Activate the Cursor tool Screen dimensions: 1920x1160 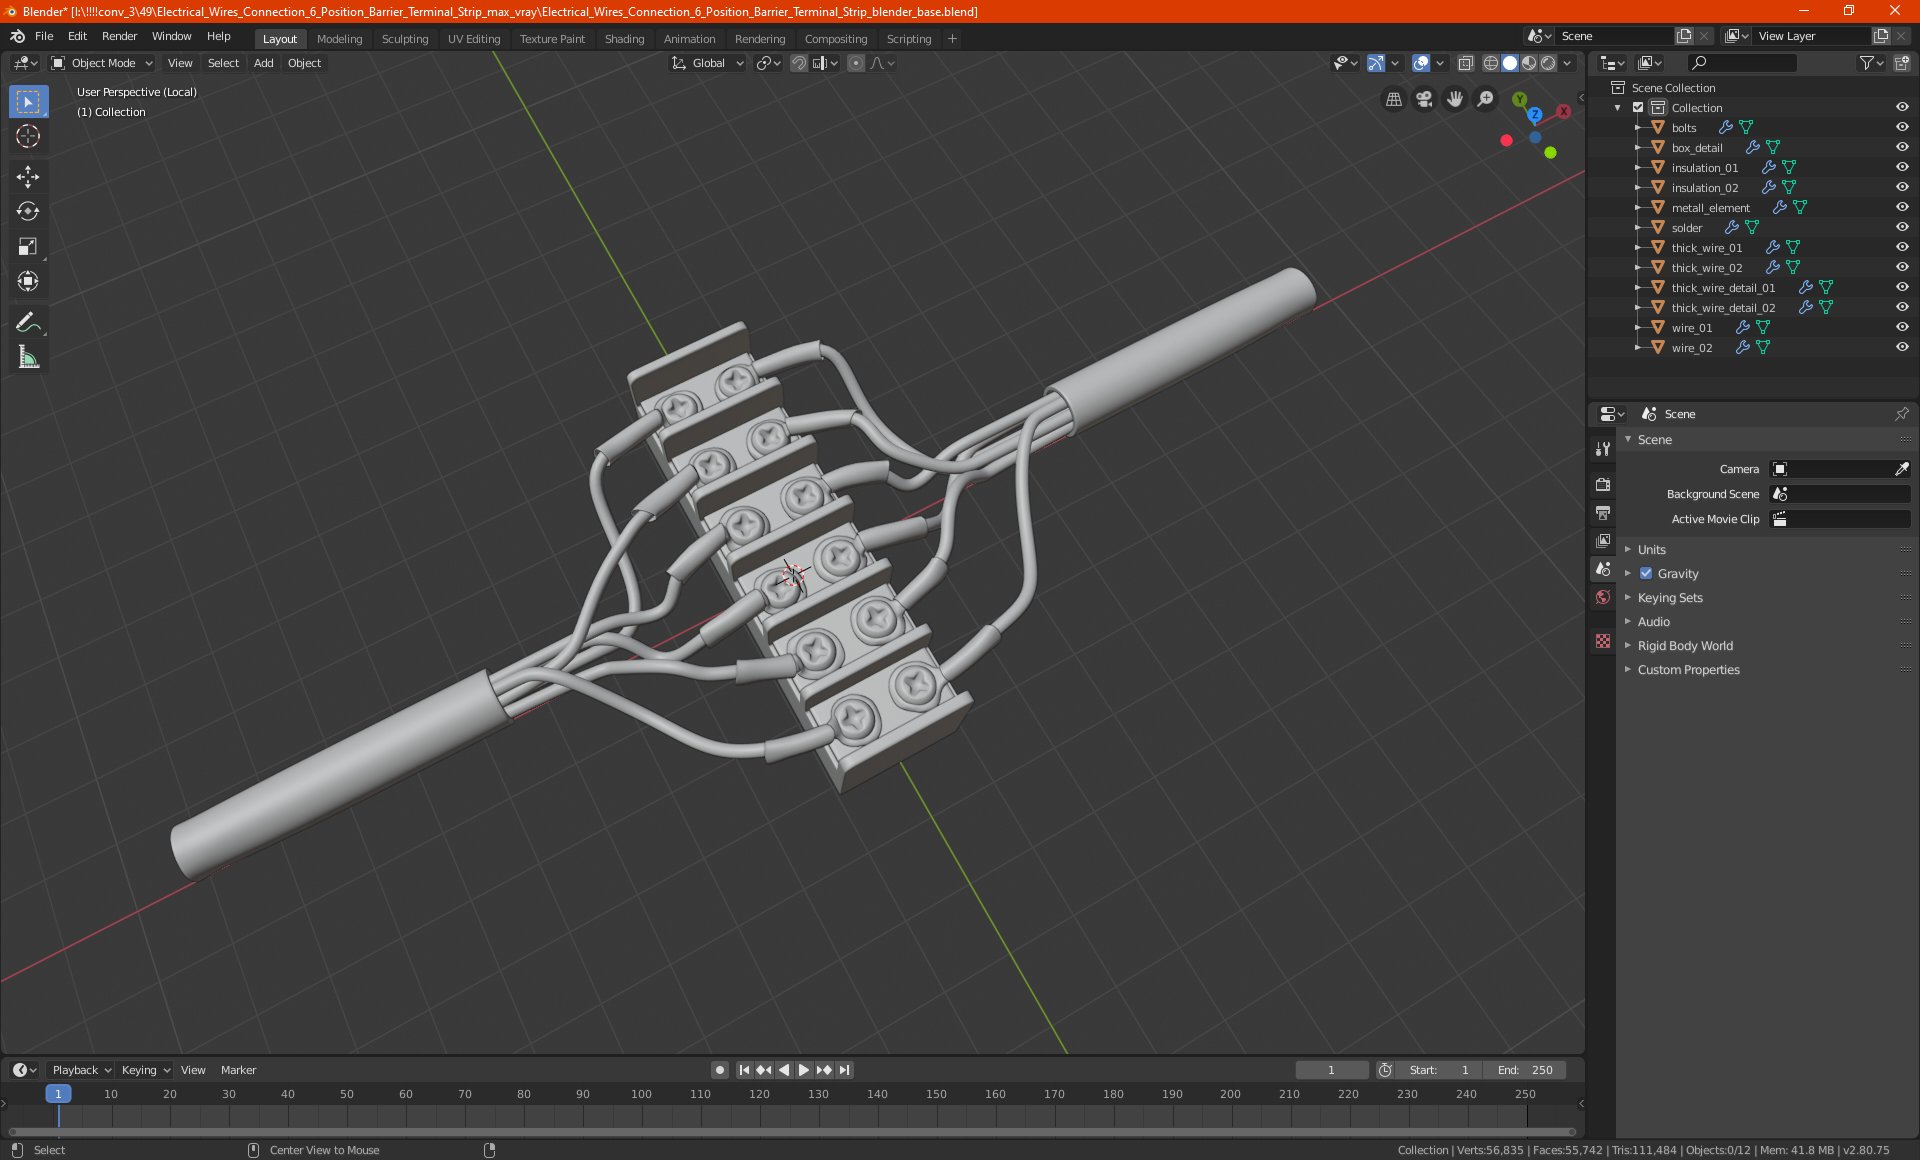[x=28, y=137]
